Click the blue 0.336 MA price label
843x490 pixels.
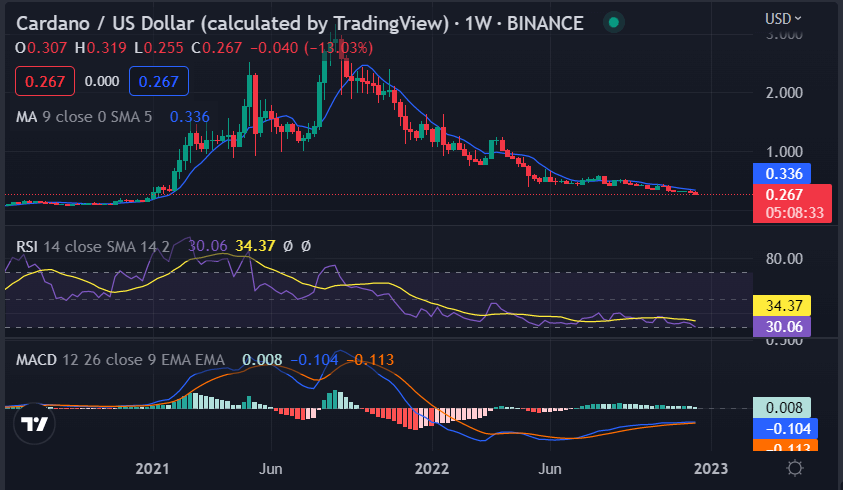[782, 174]
